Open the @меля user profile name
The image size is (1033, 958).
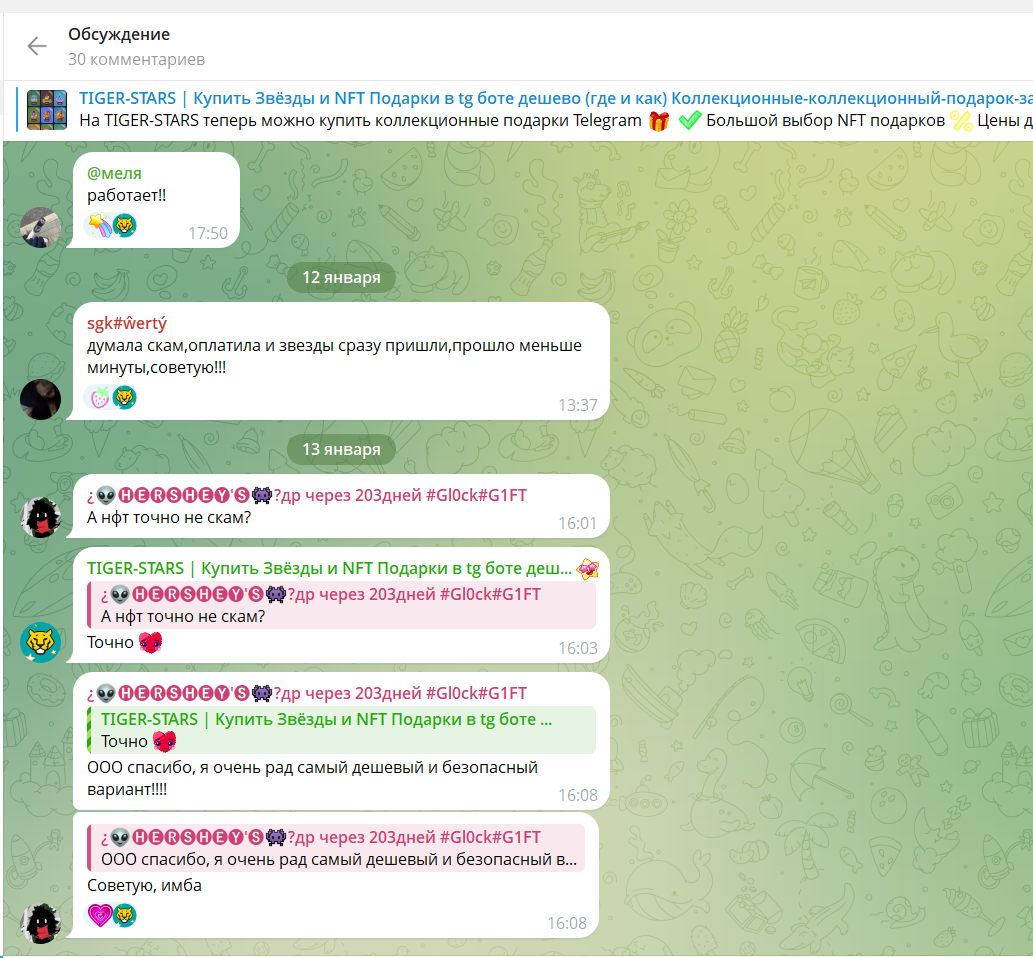tap(114, 173)
